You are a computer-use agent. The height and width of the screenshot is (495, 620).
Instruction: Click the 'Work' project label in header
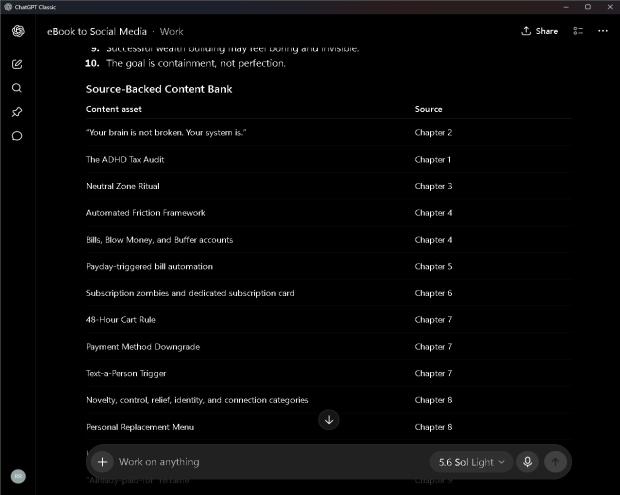tap(172, 32)
